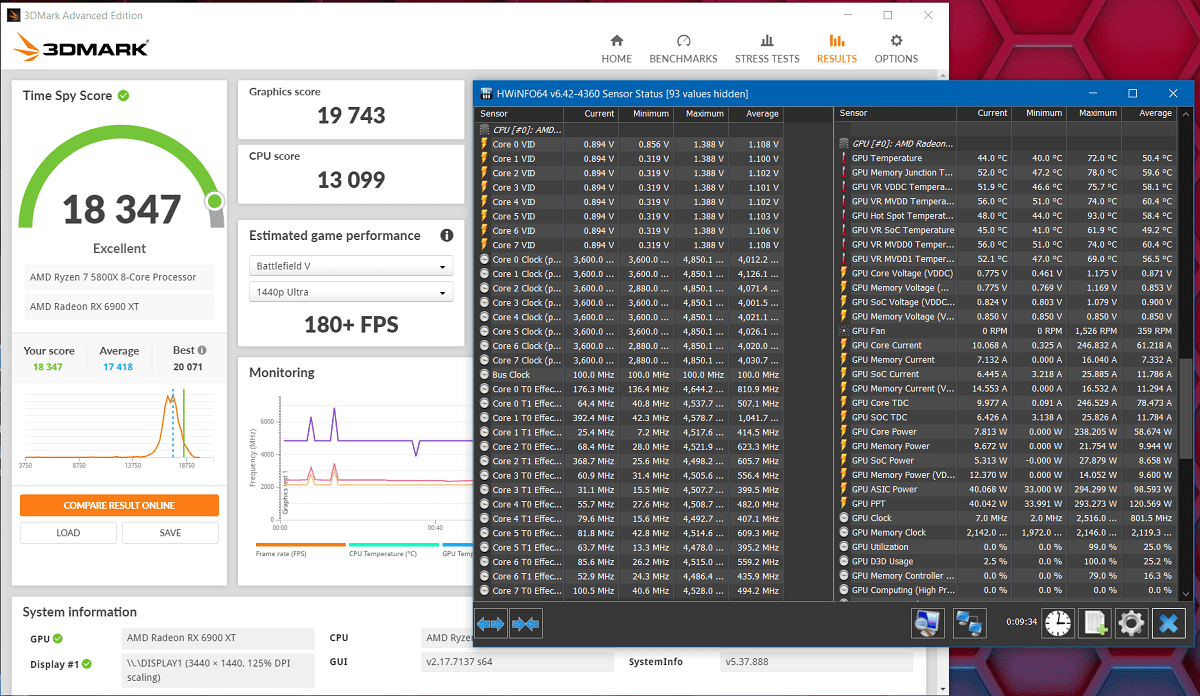
Task: Click the thermometer icon of GPU Temperature row
Action: (x=844, y=158)
